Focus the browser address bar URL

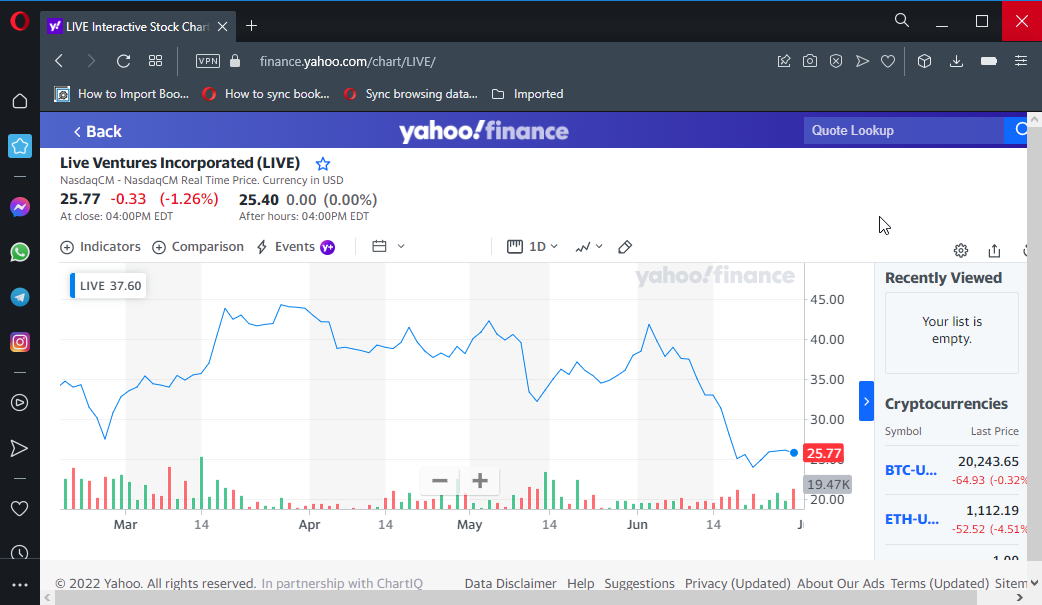point(348,61)
